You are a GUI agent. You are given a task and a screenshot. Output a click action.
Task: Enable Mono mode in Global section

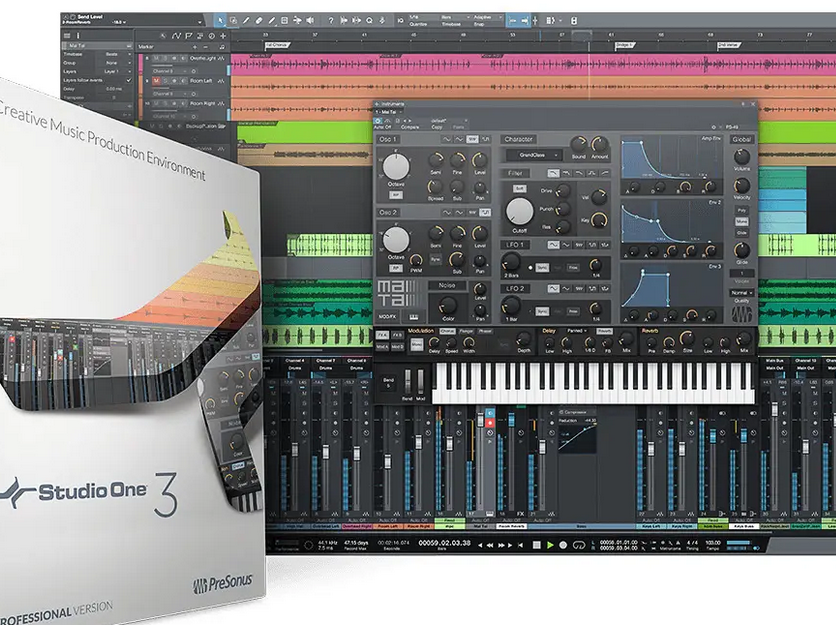coord(742,222)
